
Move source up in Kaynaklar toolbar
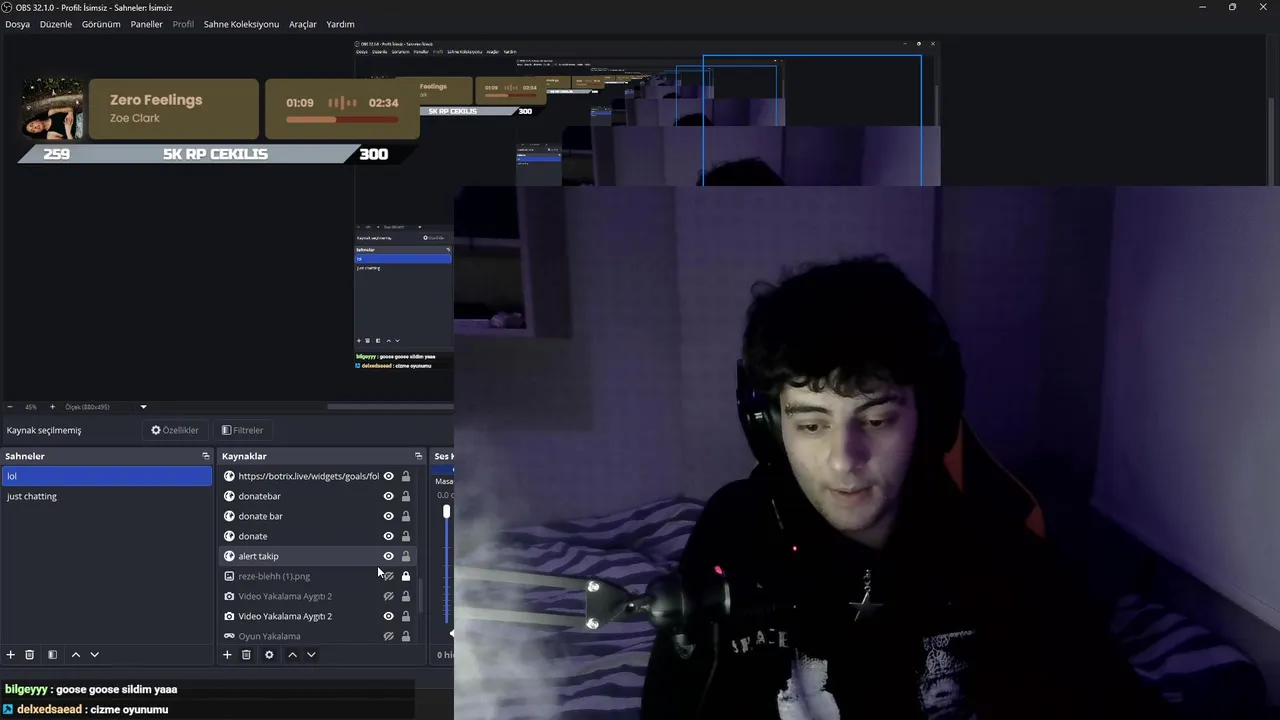point(292,655)
